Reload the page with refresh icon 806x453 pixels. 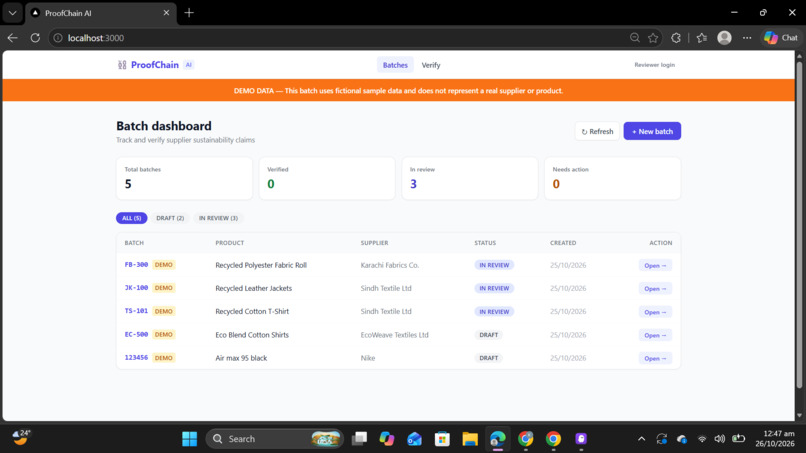(35, 38)
